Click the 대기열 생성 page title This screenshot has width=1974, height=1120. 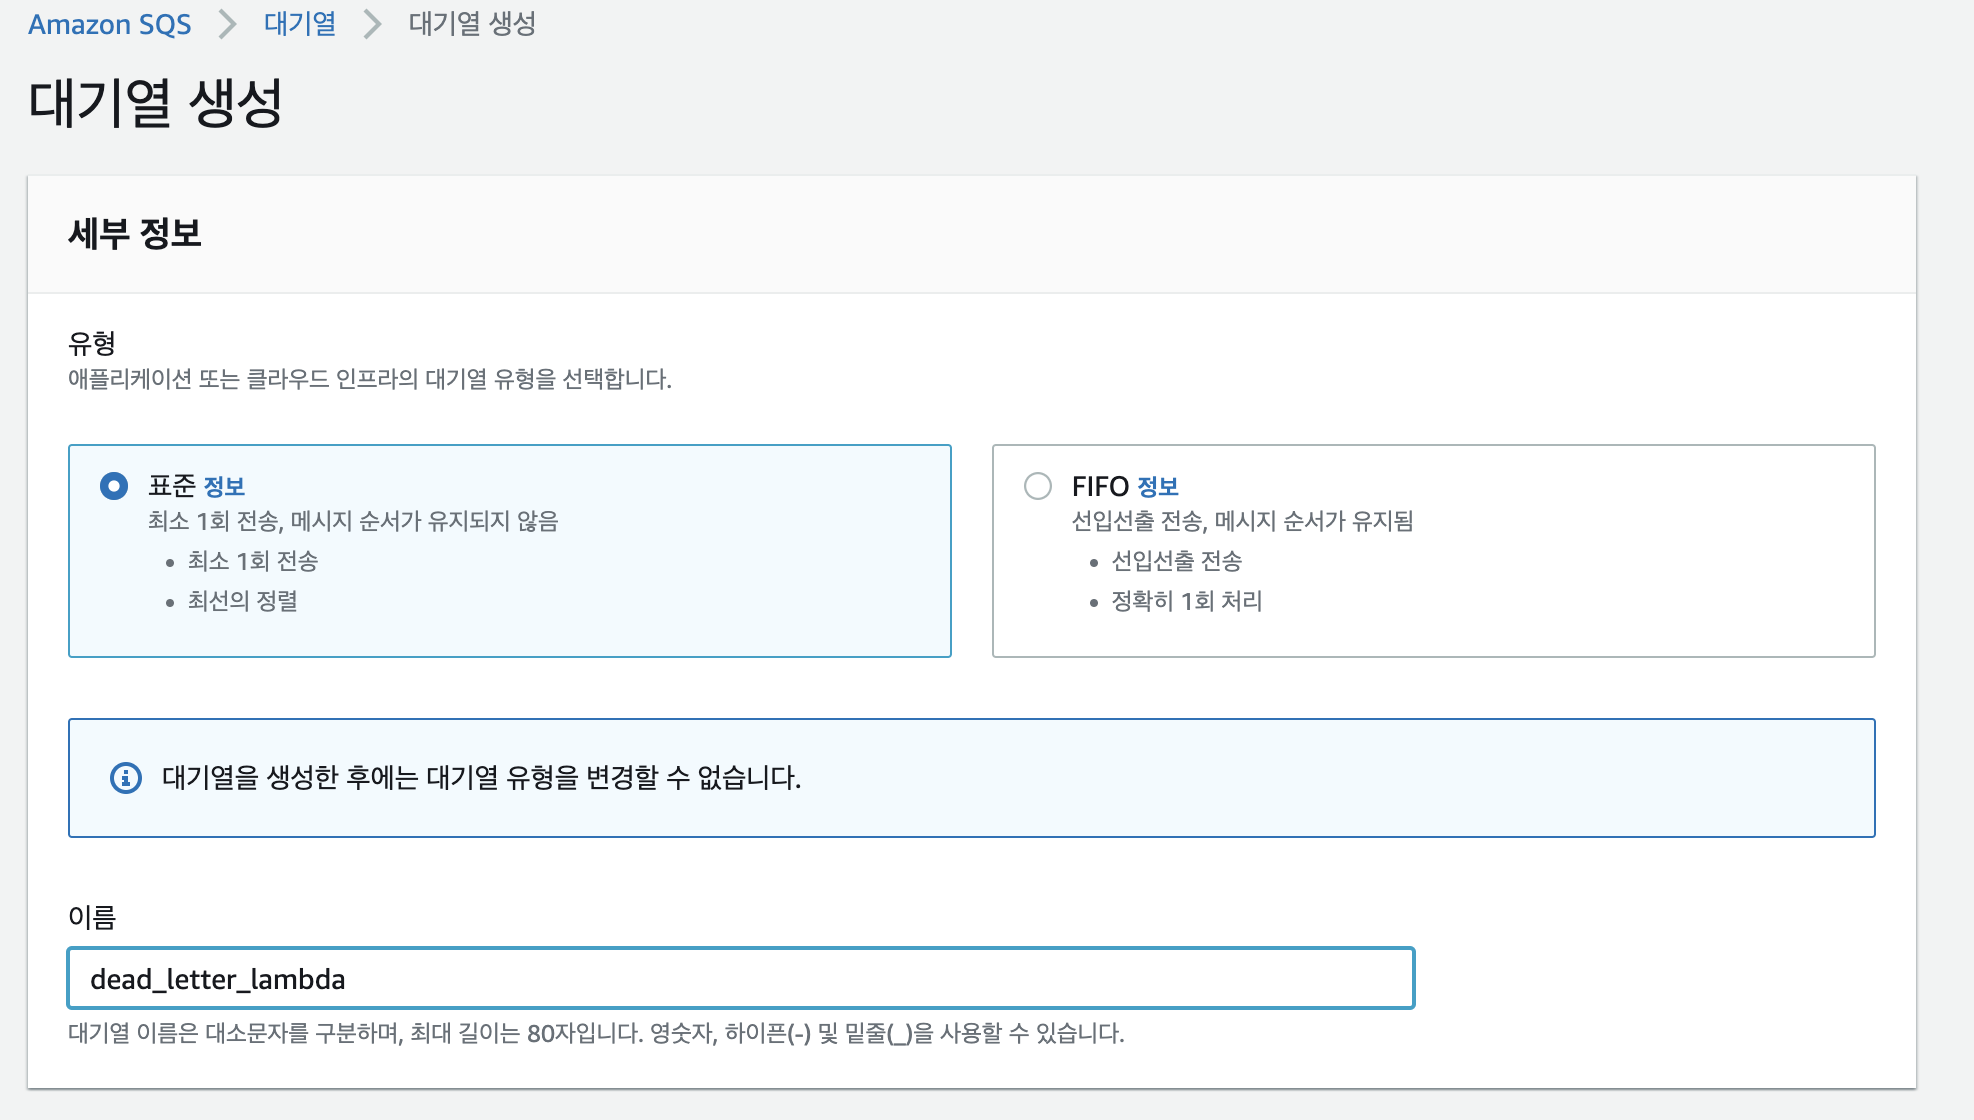[156, 102]
